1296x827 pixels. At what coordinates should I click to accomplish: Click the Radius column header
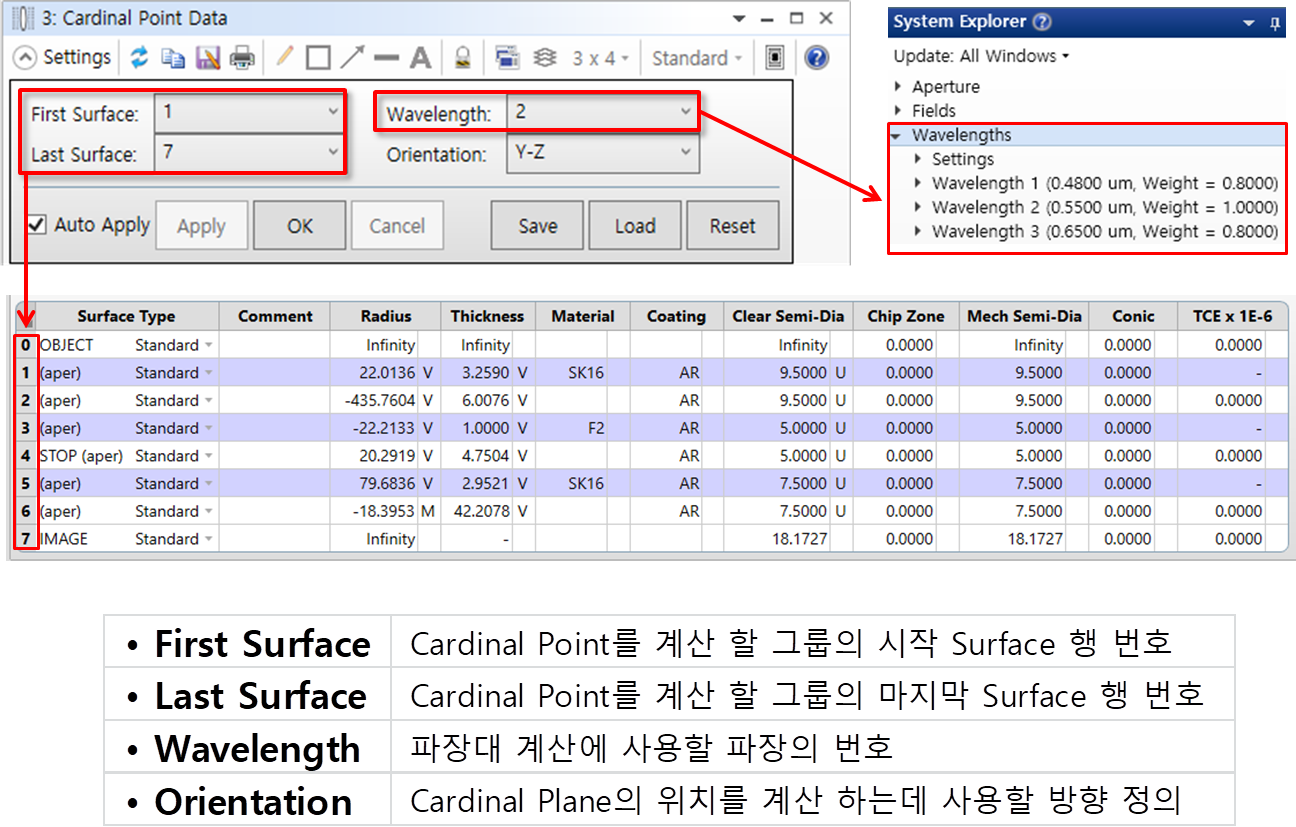(386, 316)
